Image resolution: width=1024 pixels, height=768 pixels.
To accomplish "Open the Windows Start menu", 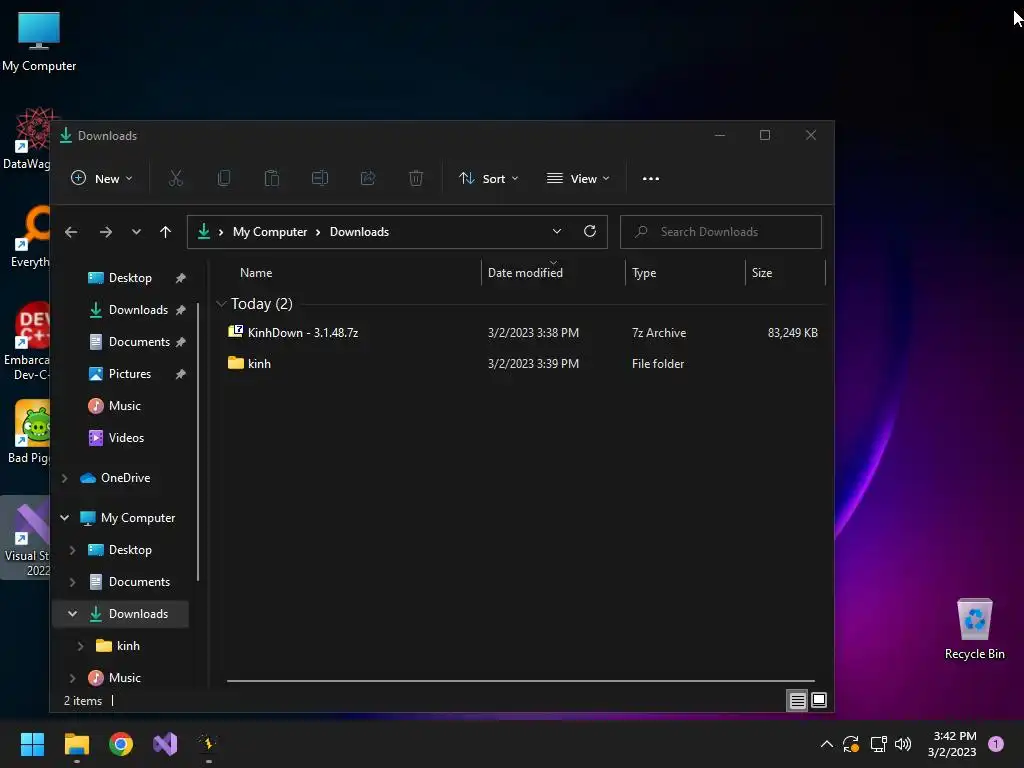I will tap(32, 744).
